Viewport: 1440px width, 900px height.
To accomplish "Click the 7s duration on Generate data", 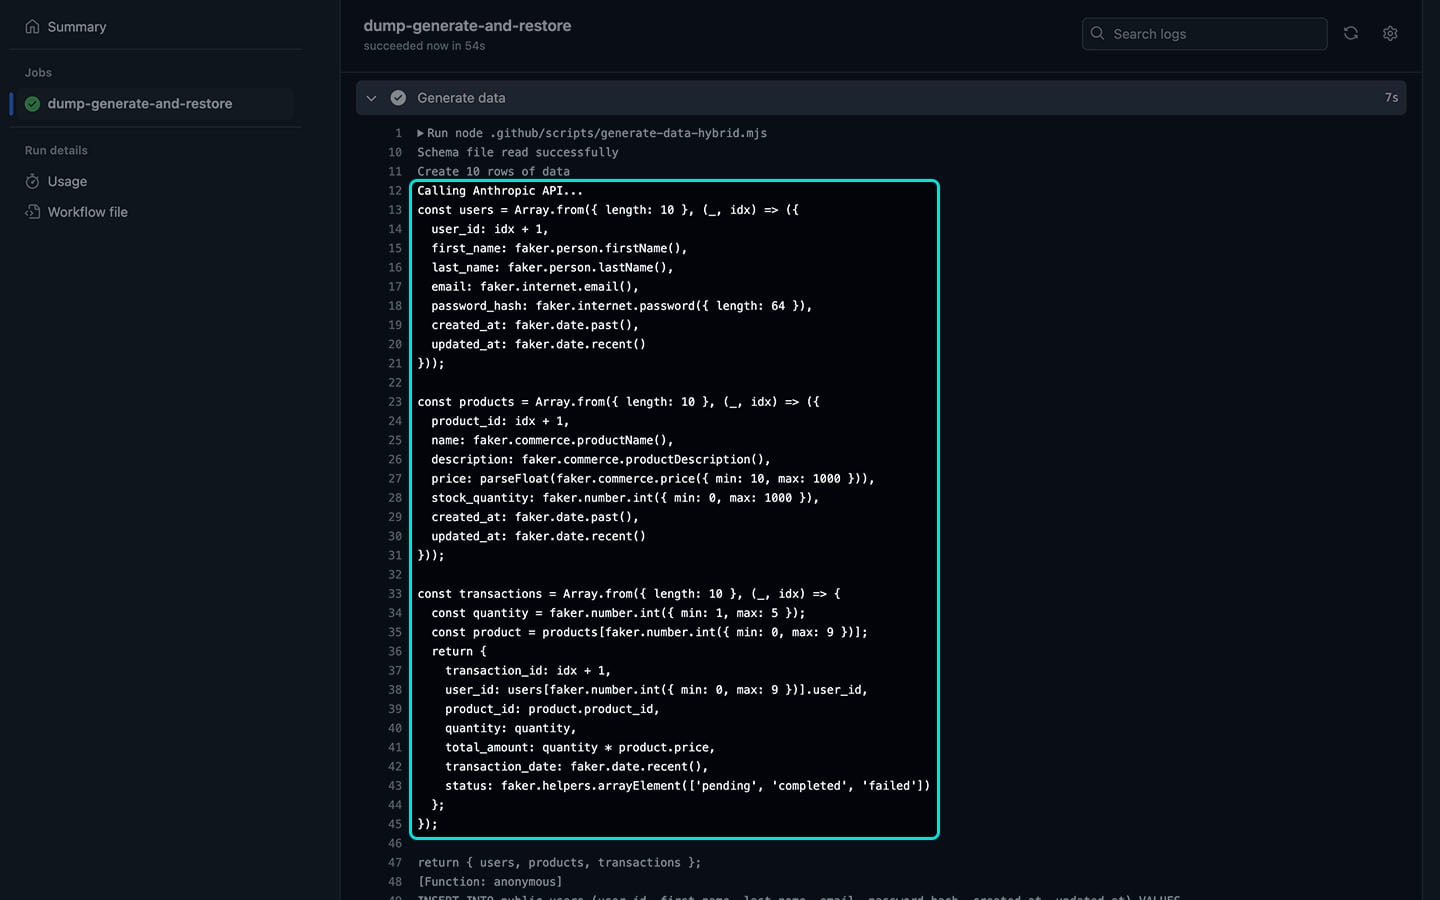I will click(x=1391, y=97).
